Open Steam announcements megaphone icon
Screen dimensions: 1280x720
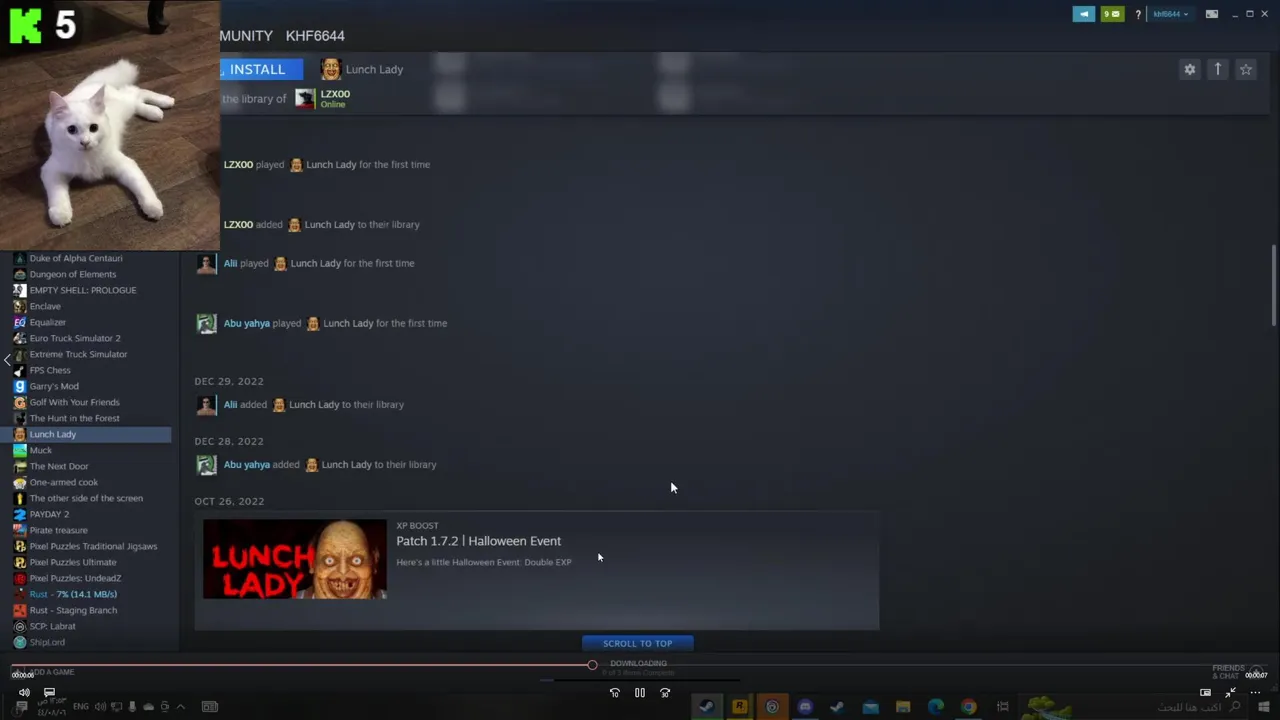[x=1084, y=14]
